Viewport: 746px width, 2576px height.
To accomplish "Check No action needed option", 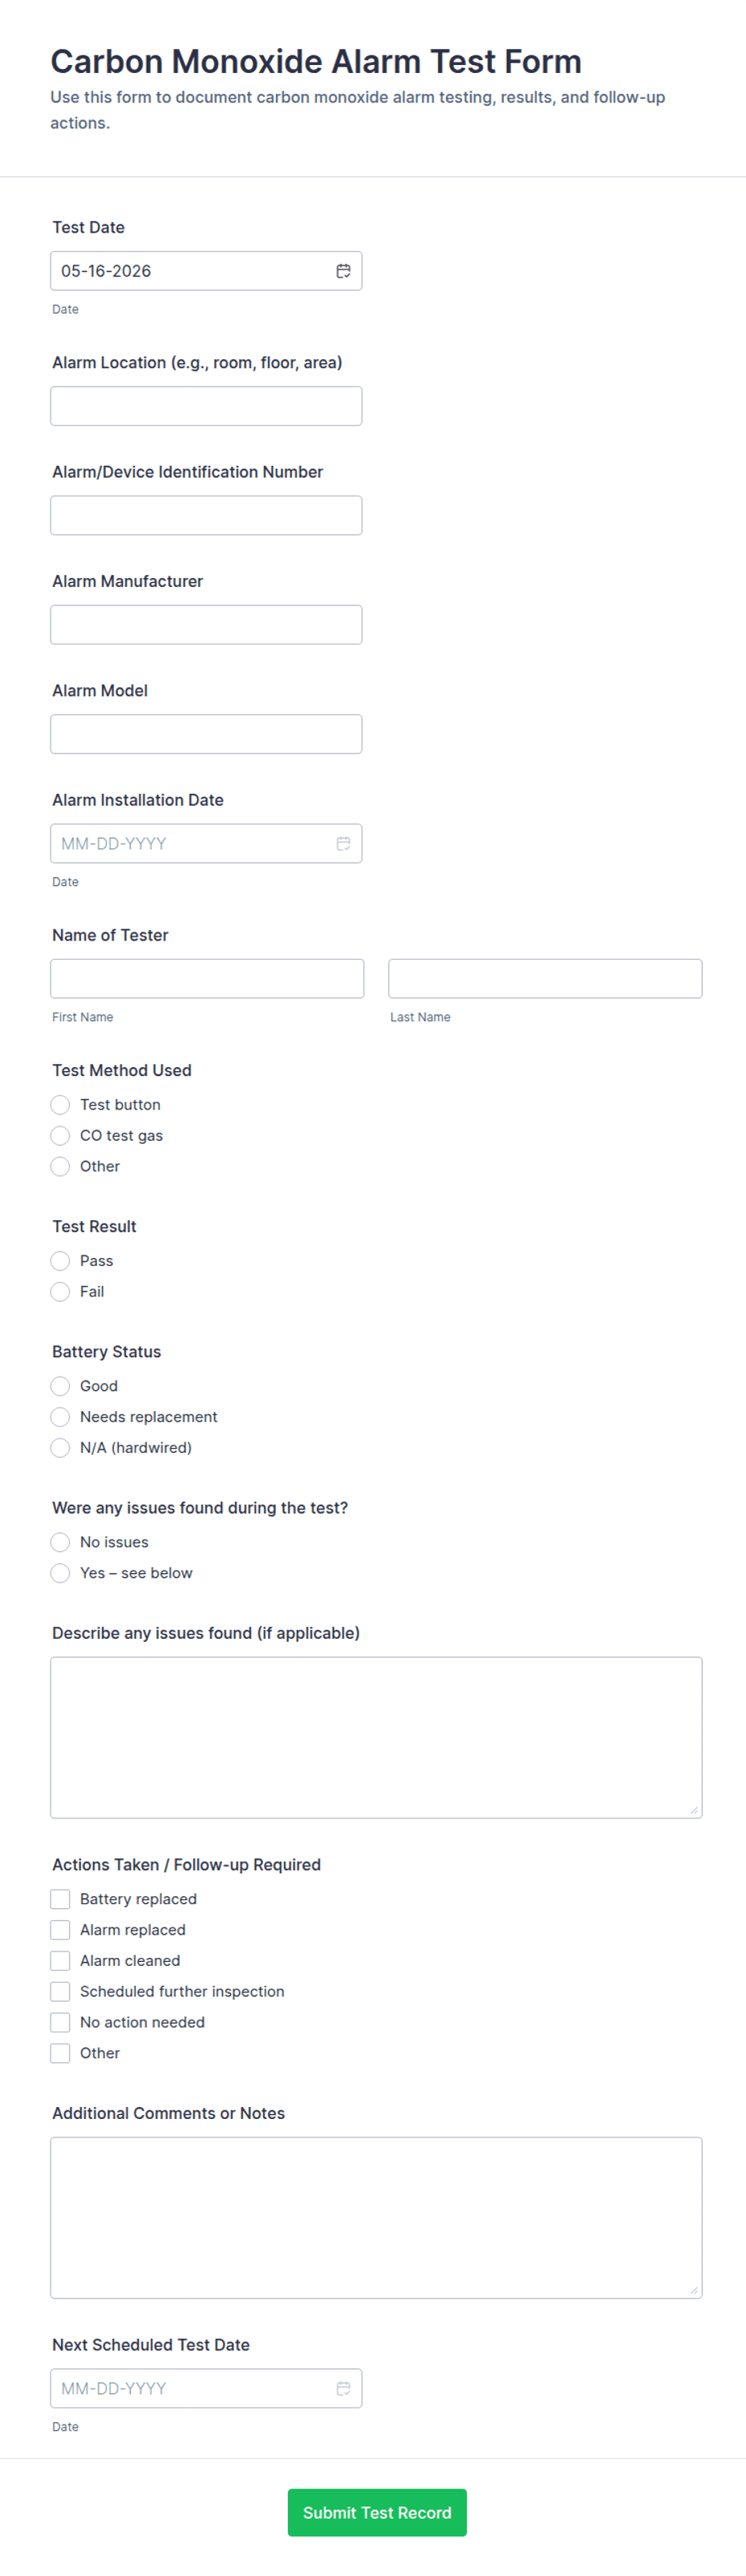I will pos(60,2023).
